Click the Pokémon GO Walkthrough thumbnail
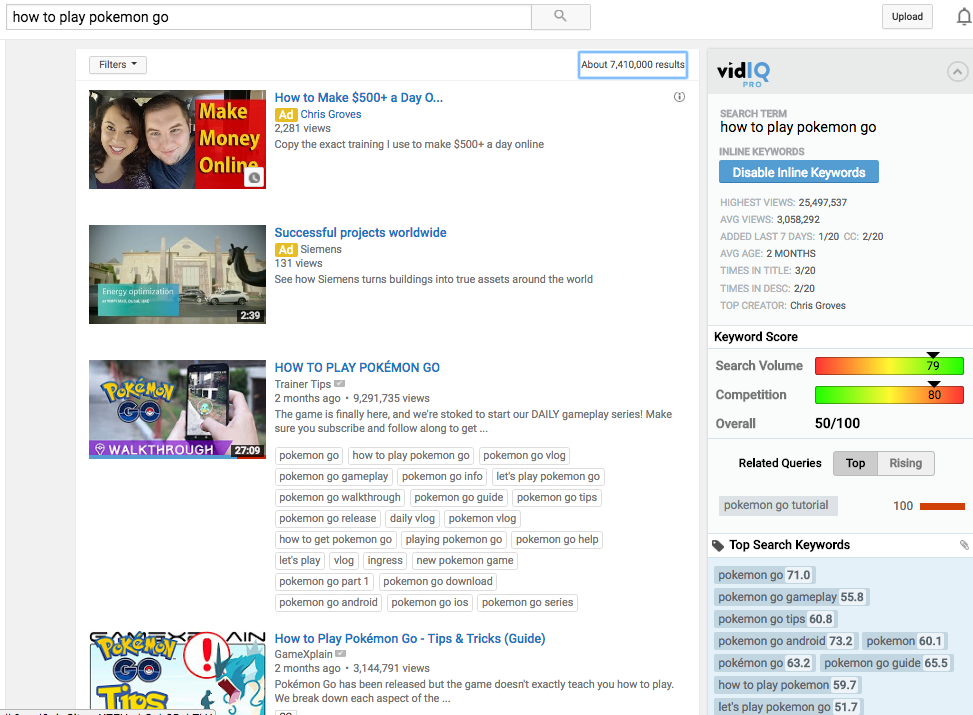 pyautogui.click(x=177, y=409)
